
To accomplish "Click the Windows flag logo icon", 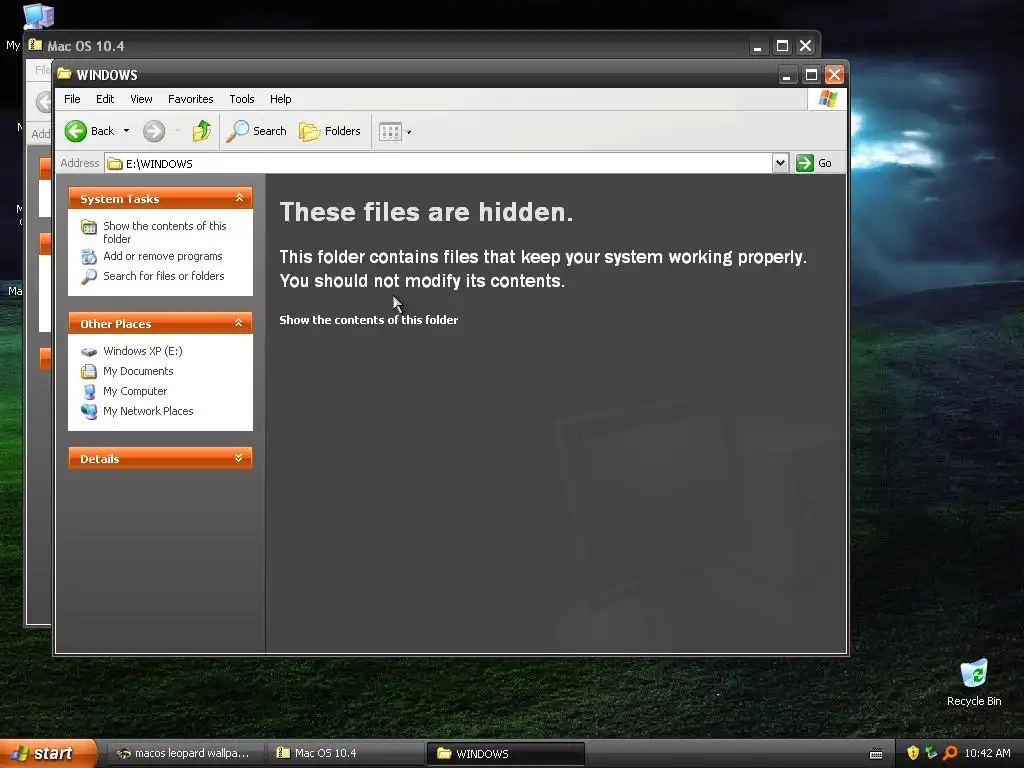I will tap(827, 99).
